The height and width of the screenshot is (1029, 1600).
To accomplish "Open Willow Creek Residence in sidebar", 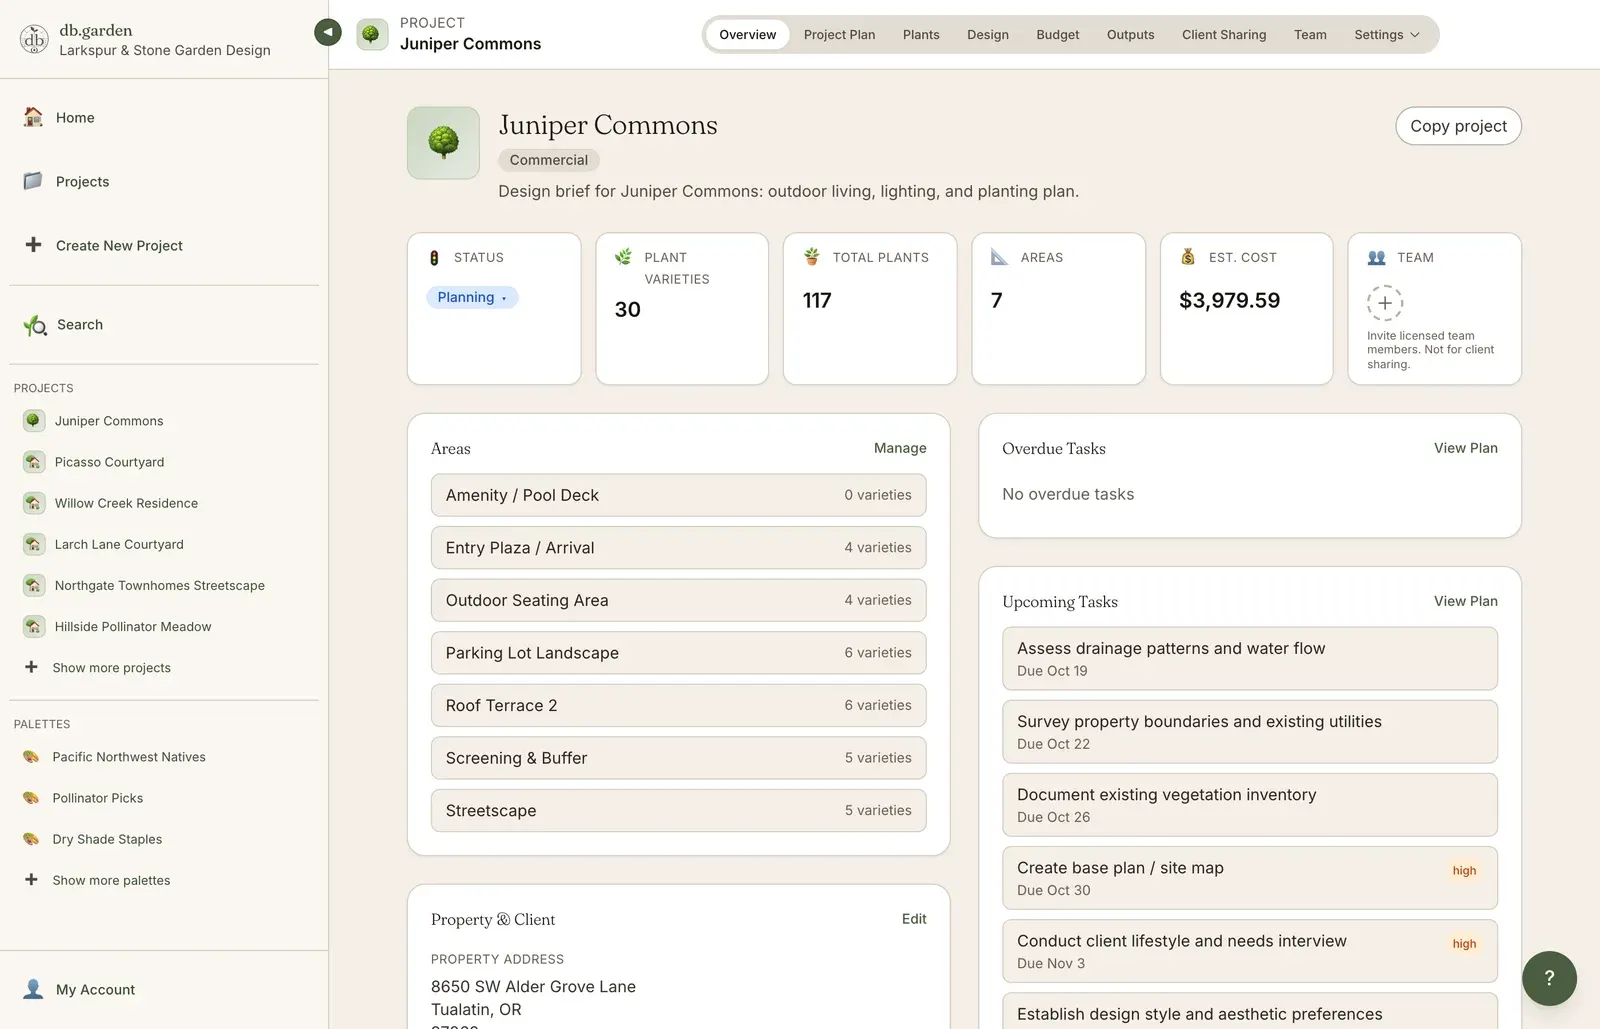I will point(126,503).
